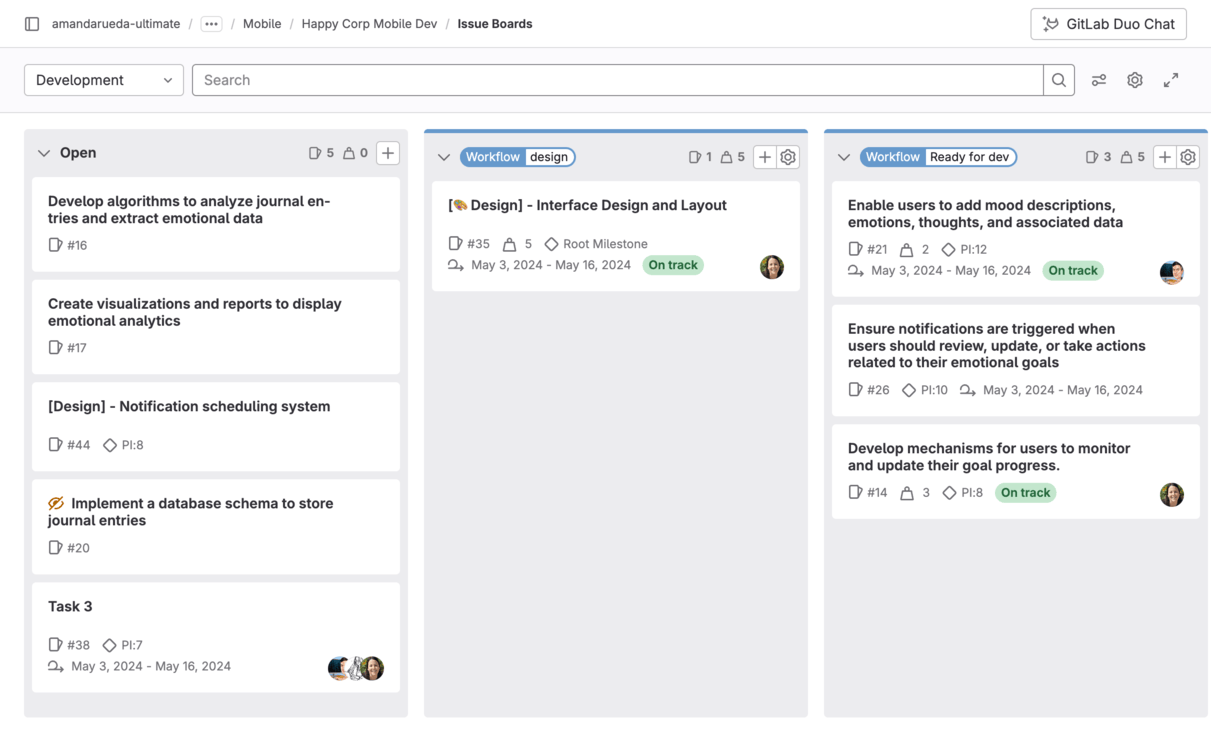The image size is (1211, 733).
Task: Collapse the Open list
Action: (43, 152)
